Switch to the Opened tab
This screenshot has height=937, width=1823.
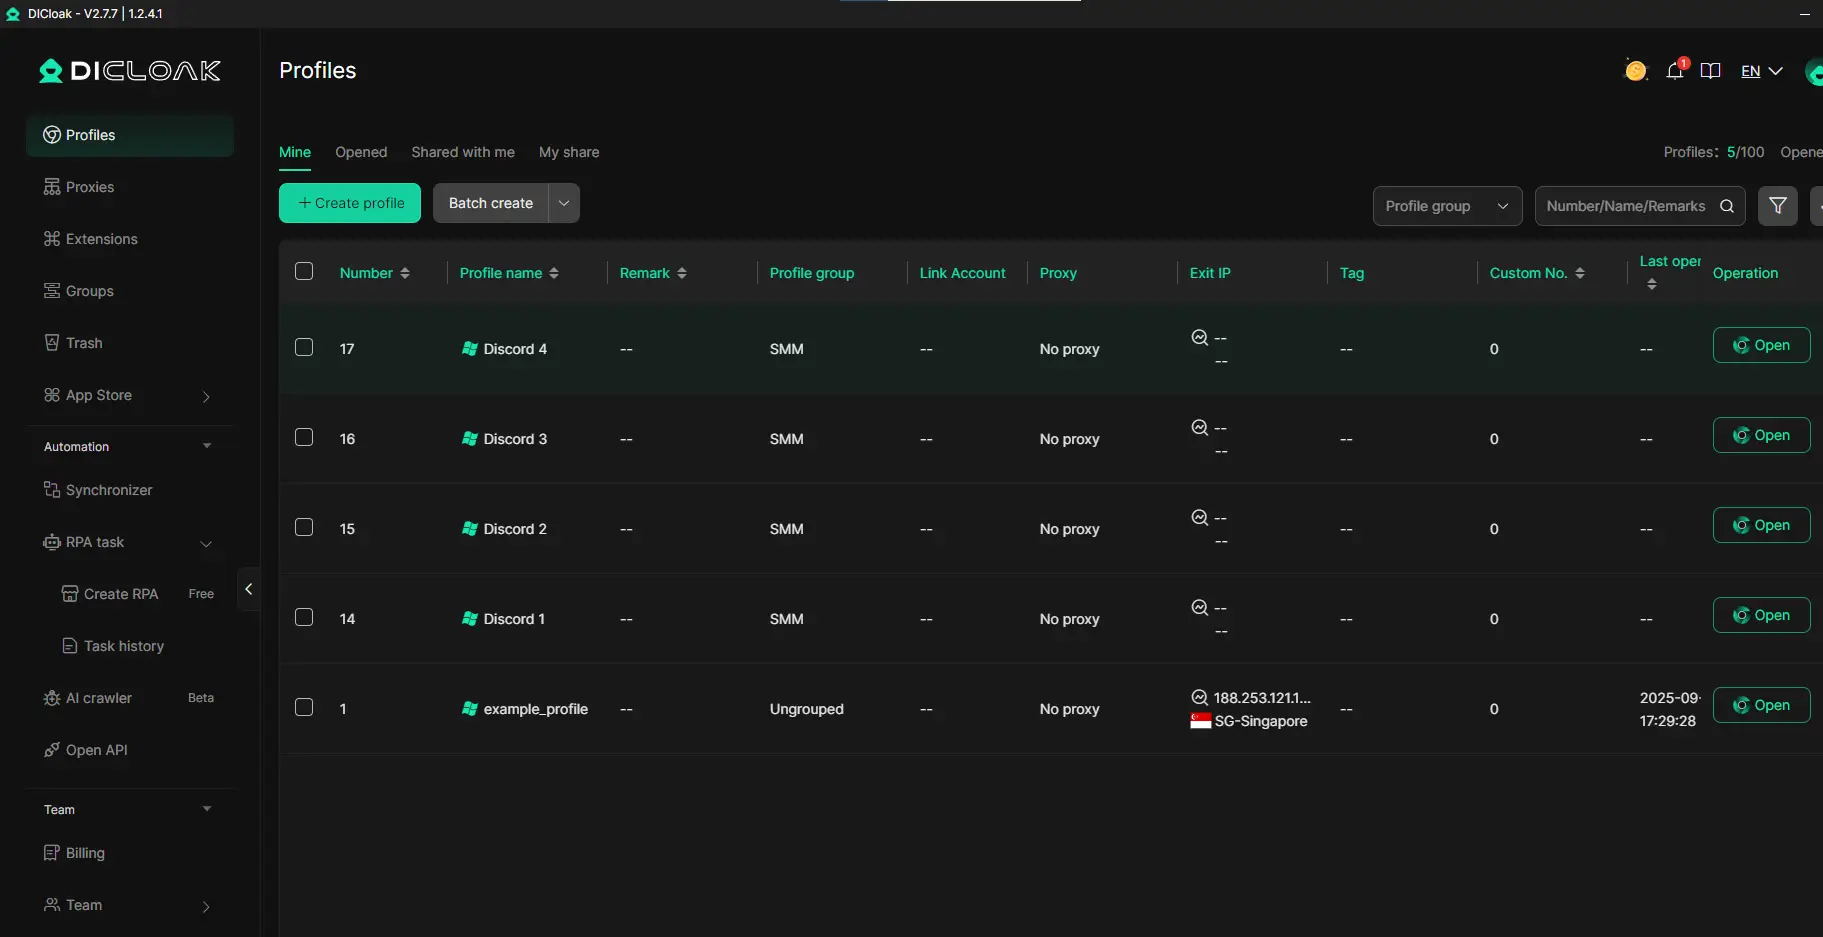click(361, 152)
